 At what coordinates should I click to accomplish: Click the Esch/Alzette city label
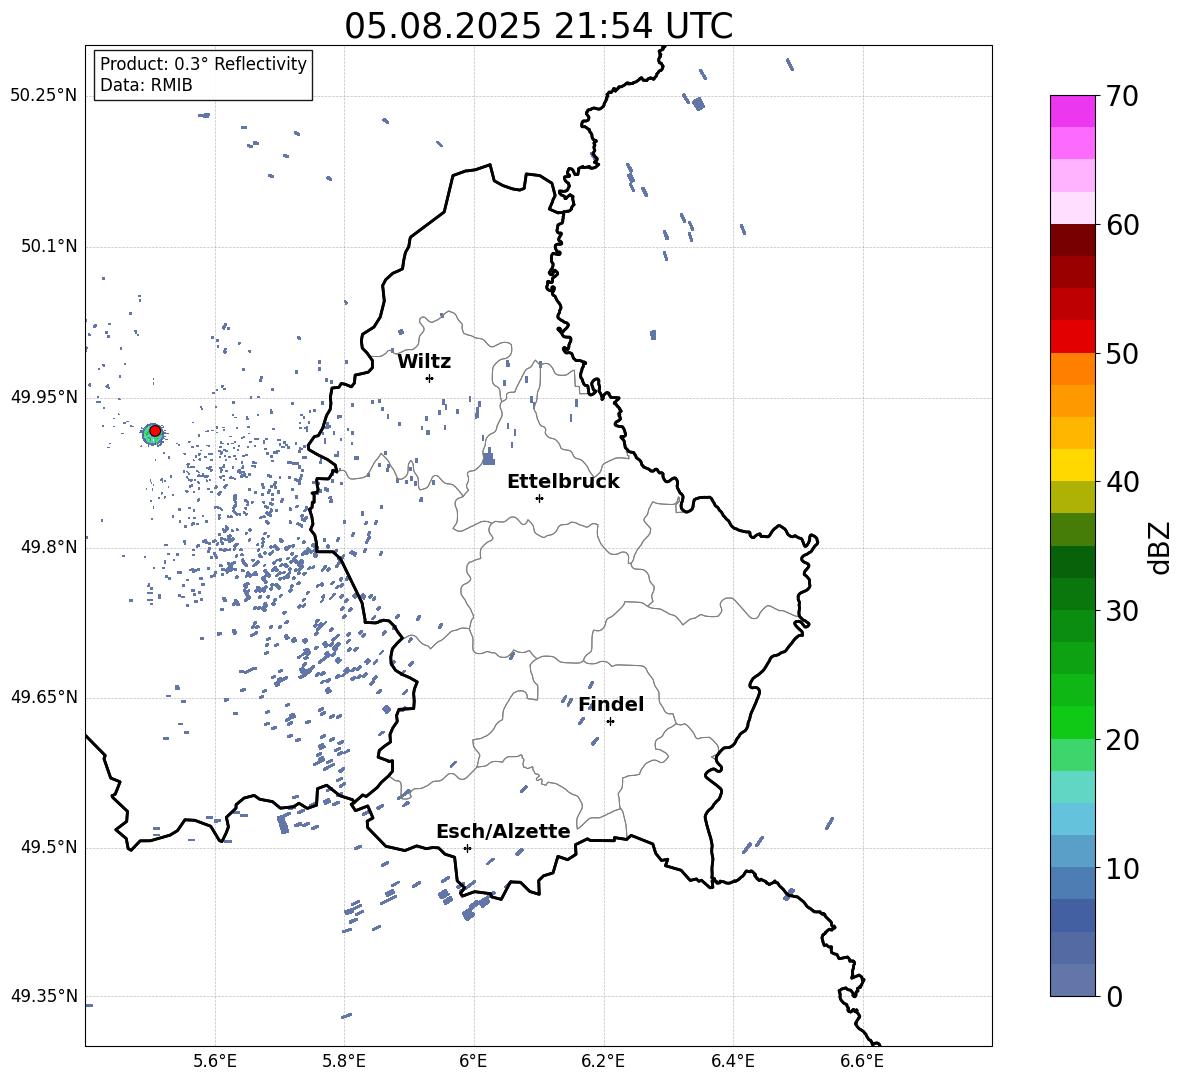coord(503,832)
